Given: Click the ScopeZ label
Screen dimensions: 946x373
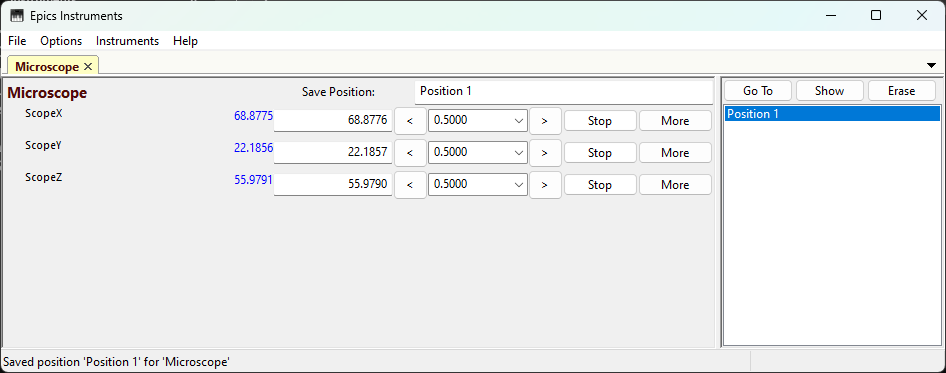Looking at the screenshot, I should [x=43, y=177].
